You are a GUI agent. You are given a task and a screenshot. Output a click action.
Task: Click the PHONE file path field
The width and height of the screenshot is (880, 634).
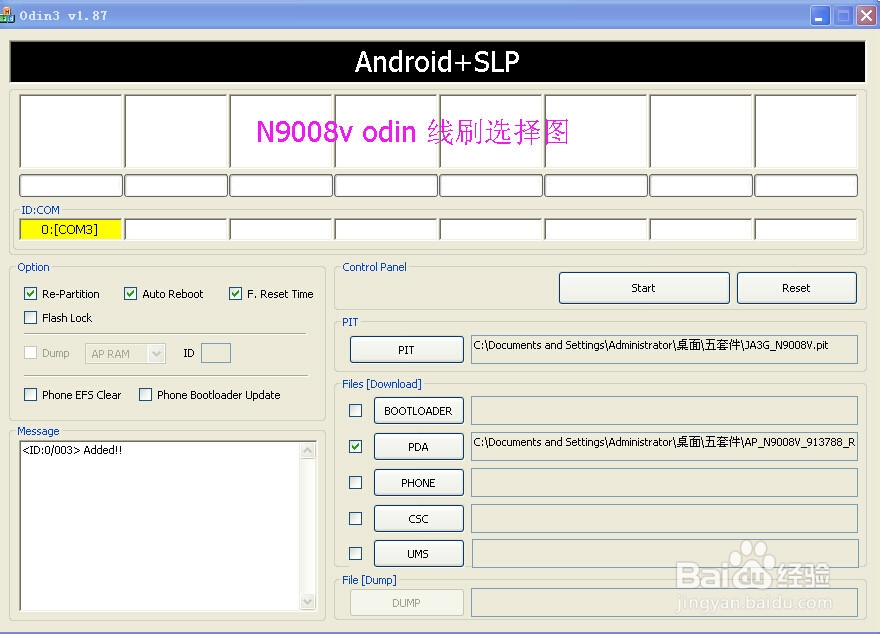[x=664, y=483]
